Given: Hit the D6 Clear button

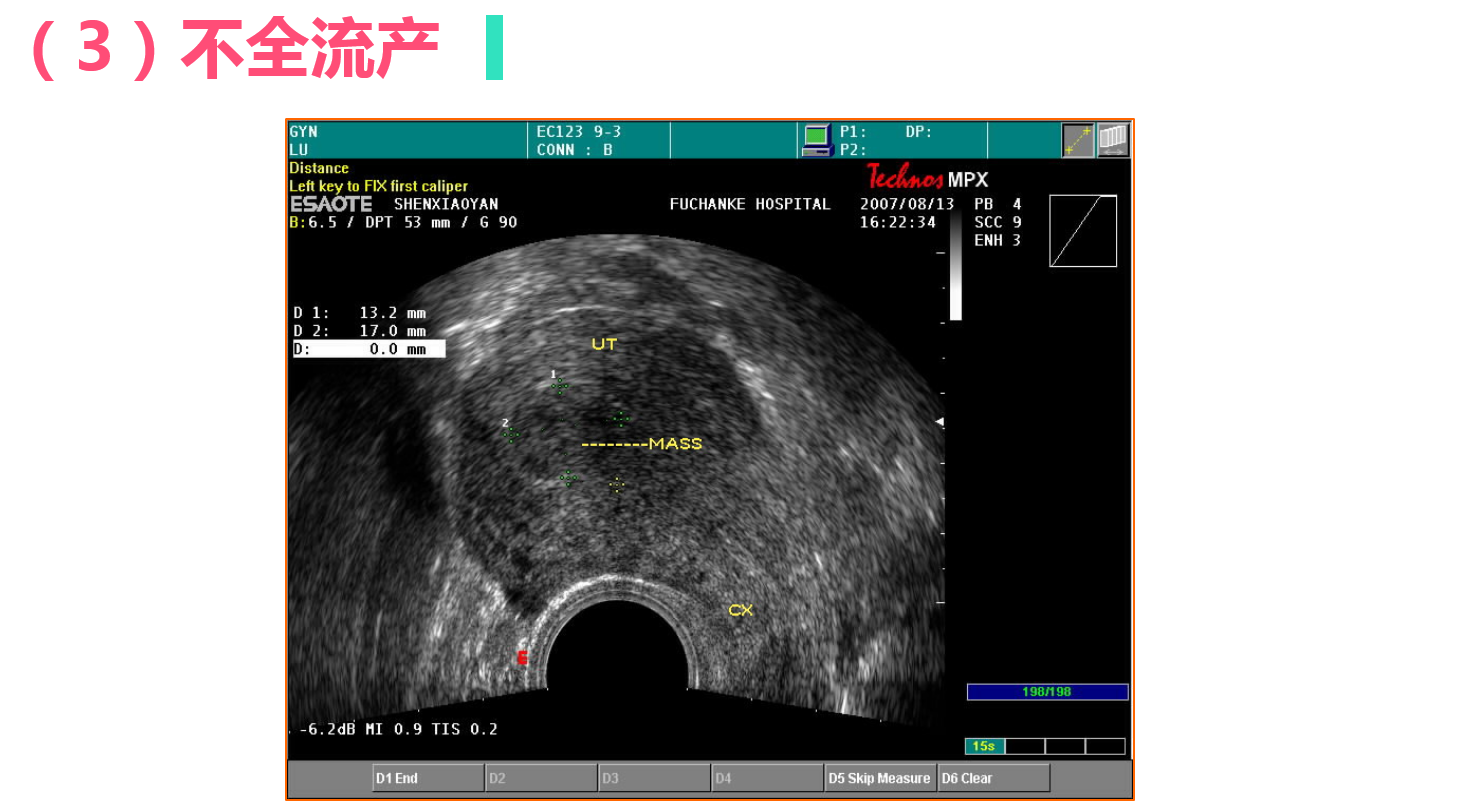Looking at the screenshot, I should point(994,778).
